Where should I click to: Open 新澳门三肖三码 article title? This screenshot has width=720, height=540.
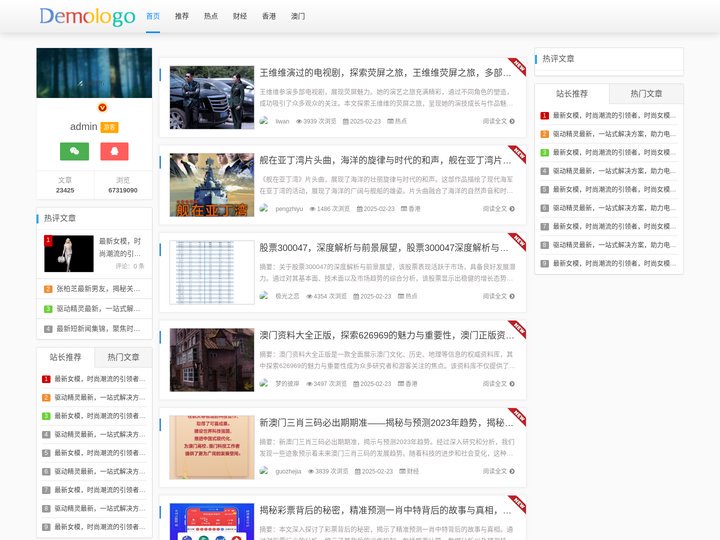(387, 423)
